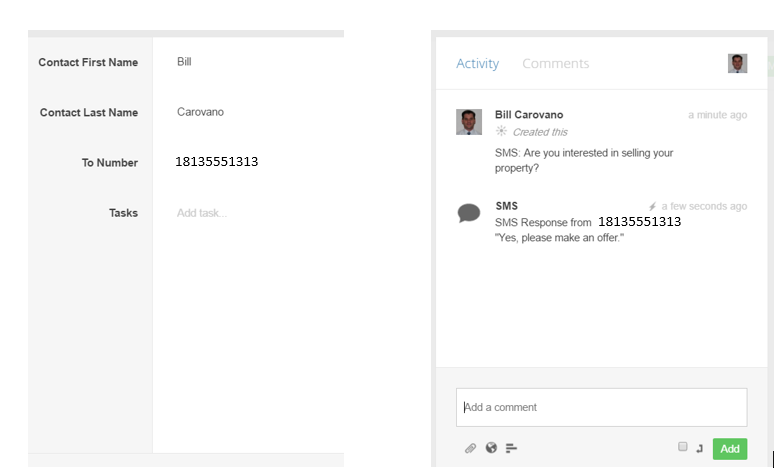This screenshot has height=476, width=782.
Task: Click the paperclip attach file icon
Action: coord(470,448)
